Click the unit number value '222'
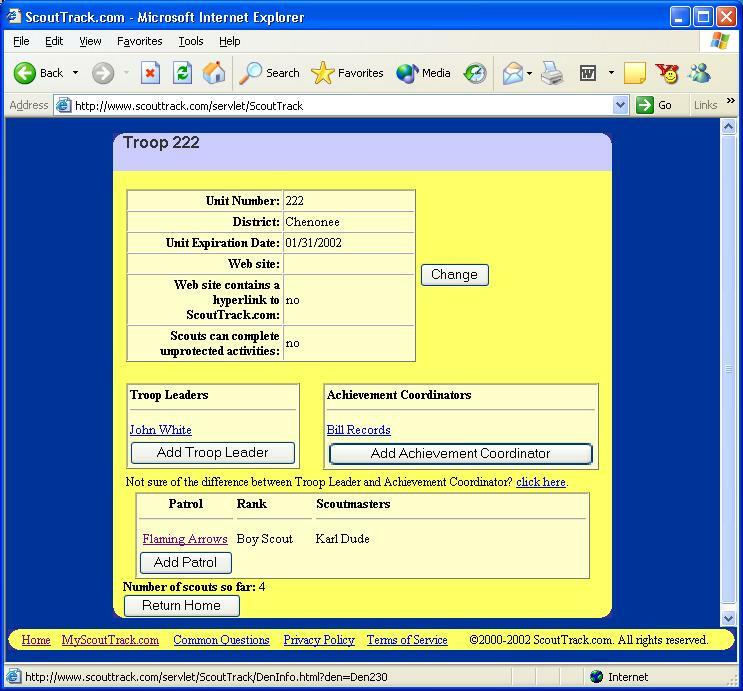Image resolution: width=743 pixels, height=691 pixels. tap(294, 201)
